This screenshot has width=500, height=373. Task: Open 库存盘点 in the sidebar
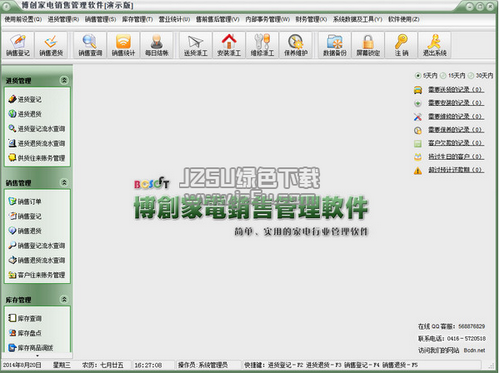25,333
